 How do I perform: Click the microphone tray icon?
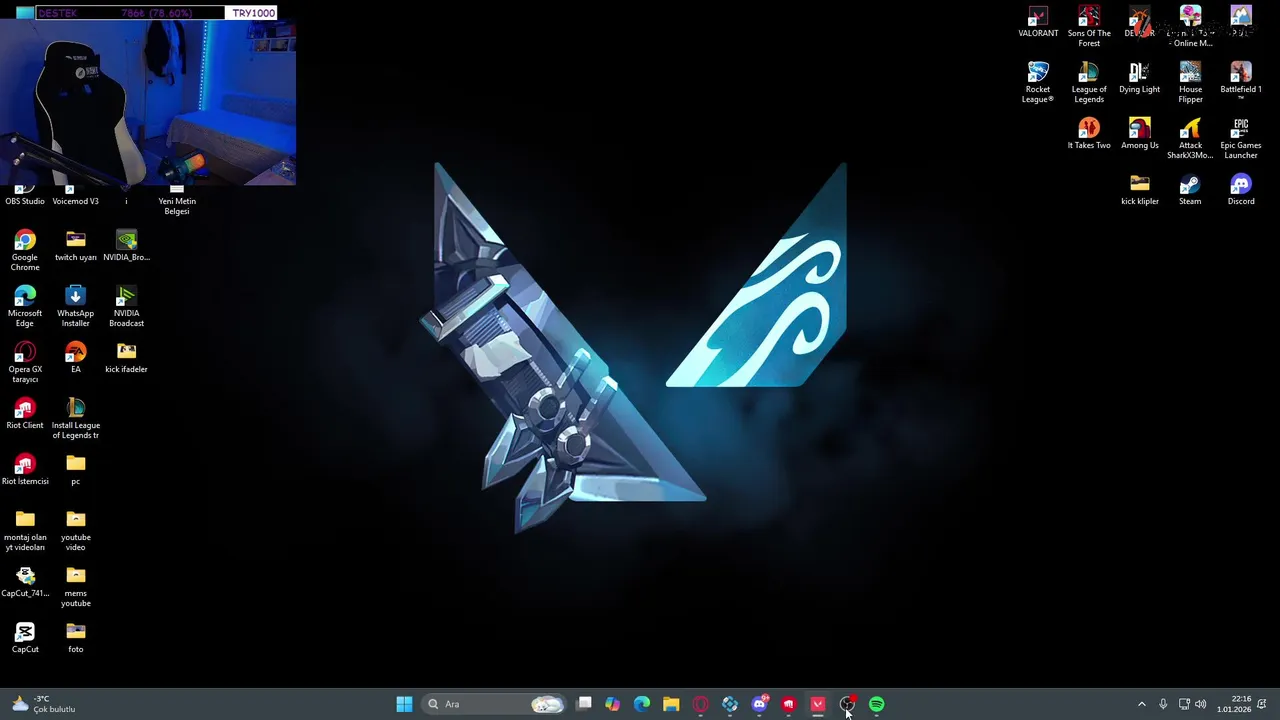tap(1163, 704)
